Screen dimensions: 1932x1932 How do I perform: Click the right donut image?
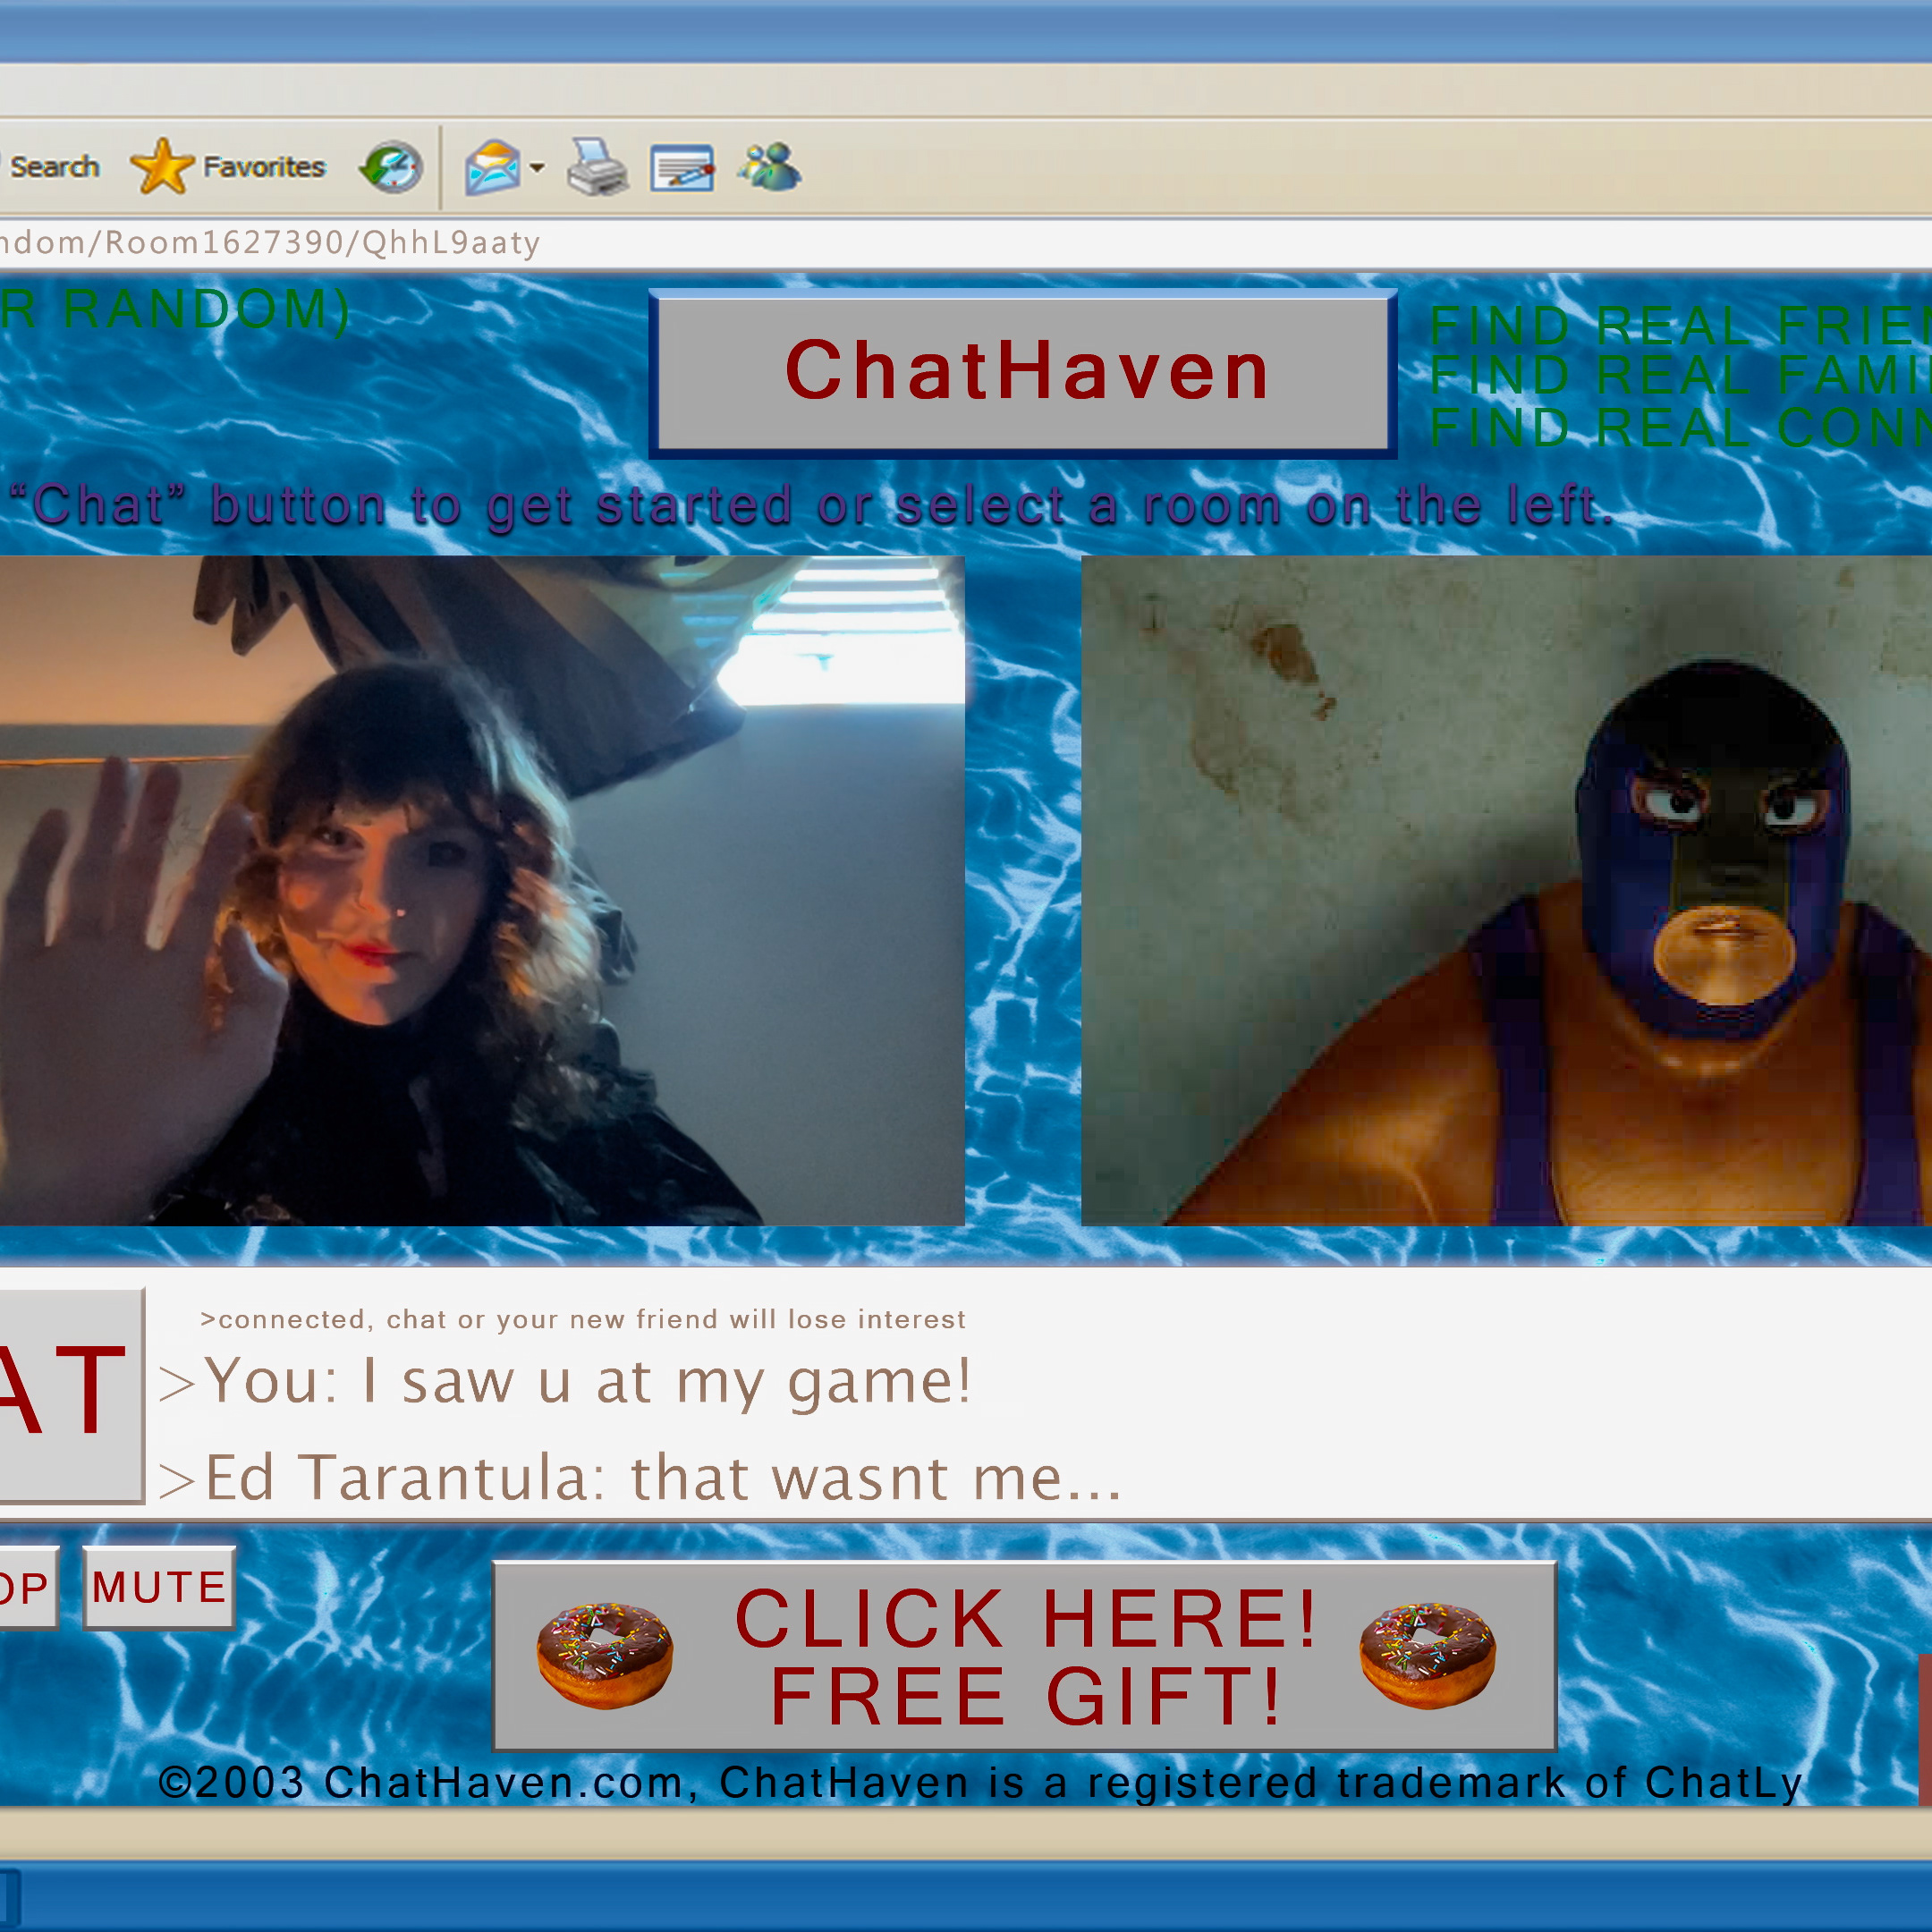click(1428, 1655)
